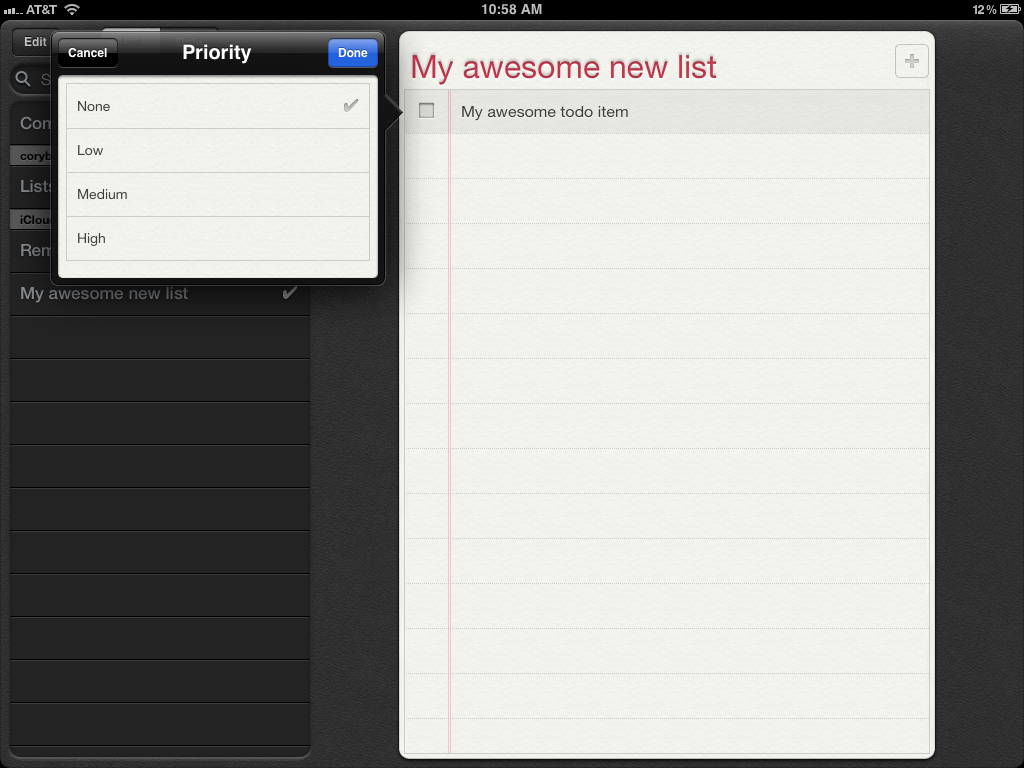Select None priority option

(x=200, y=106)
